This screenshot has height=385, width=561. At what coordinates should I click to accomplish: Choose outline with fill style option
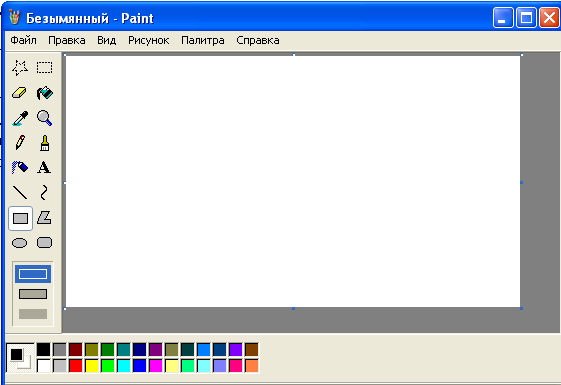tap(33, 294)
